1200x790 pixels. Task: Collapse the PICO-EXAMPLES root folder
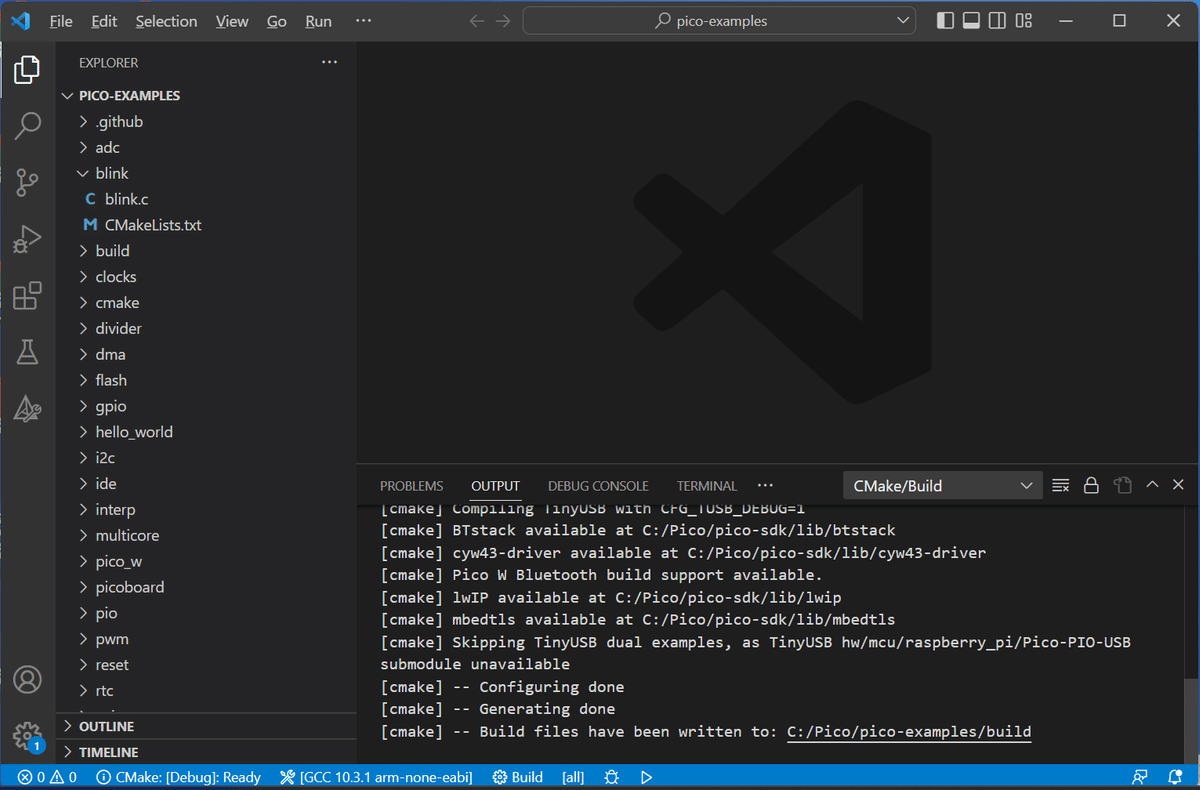point(206,96)
